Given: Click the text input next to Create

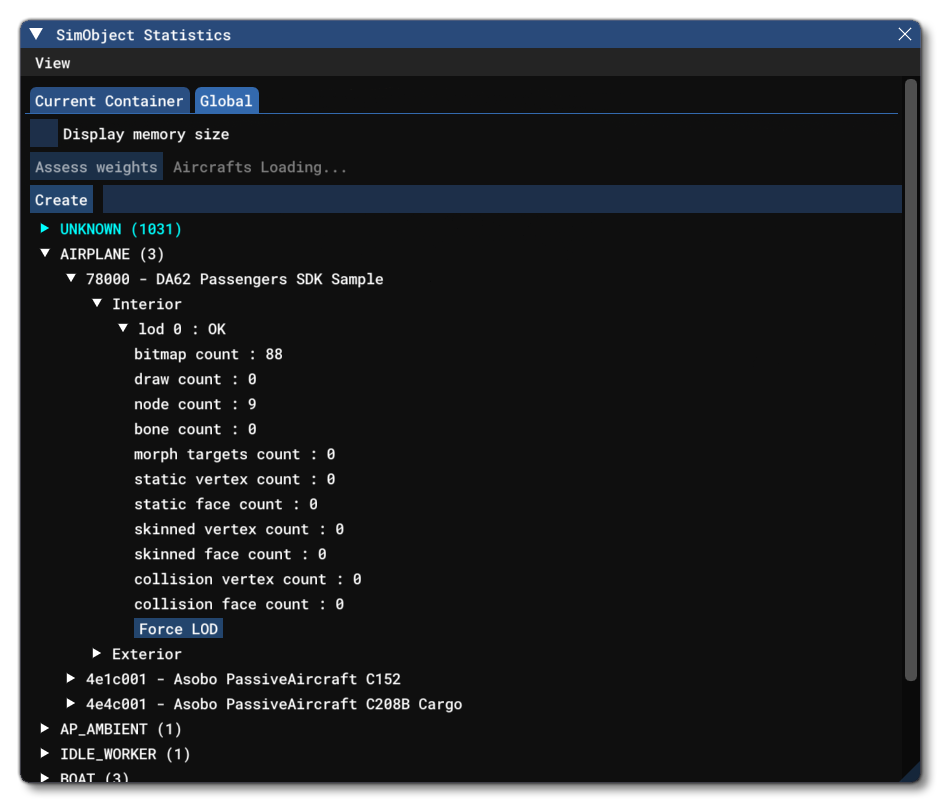Looking at the screenshot, I should pos(500,198).
